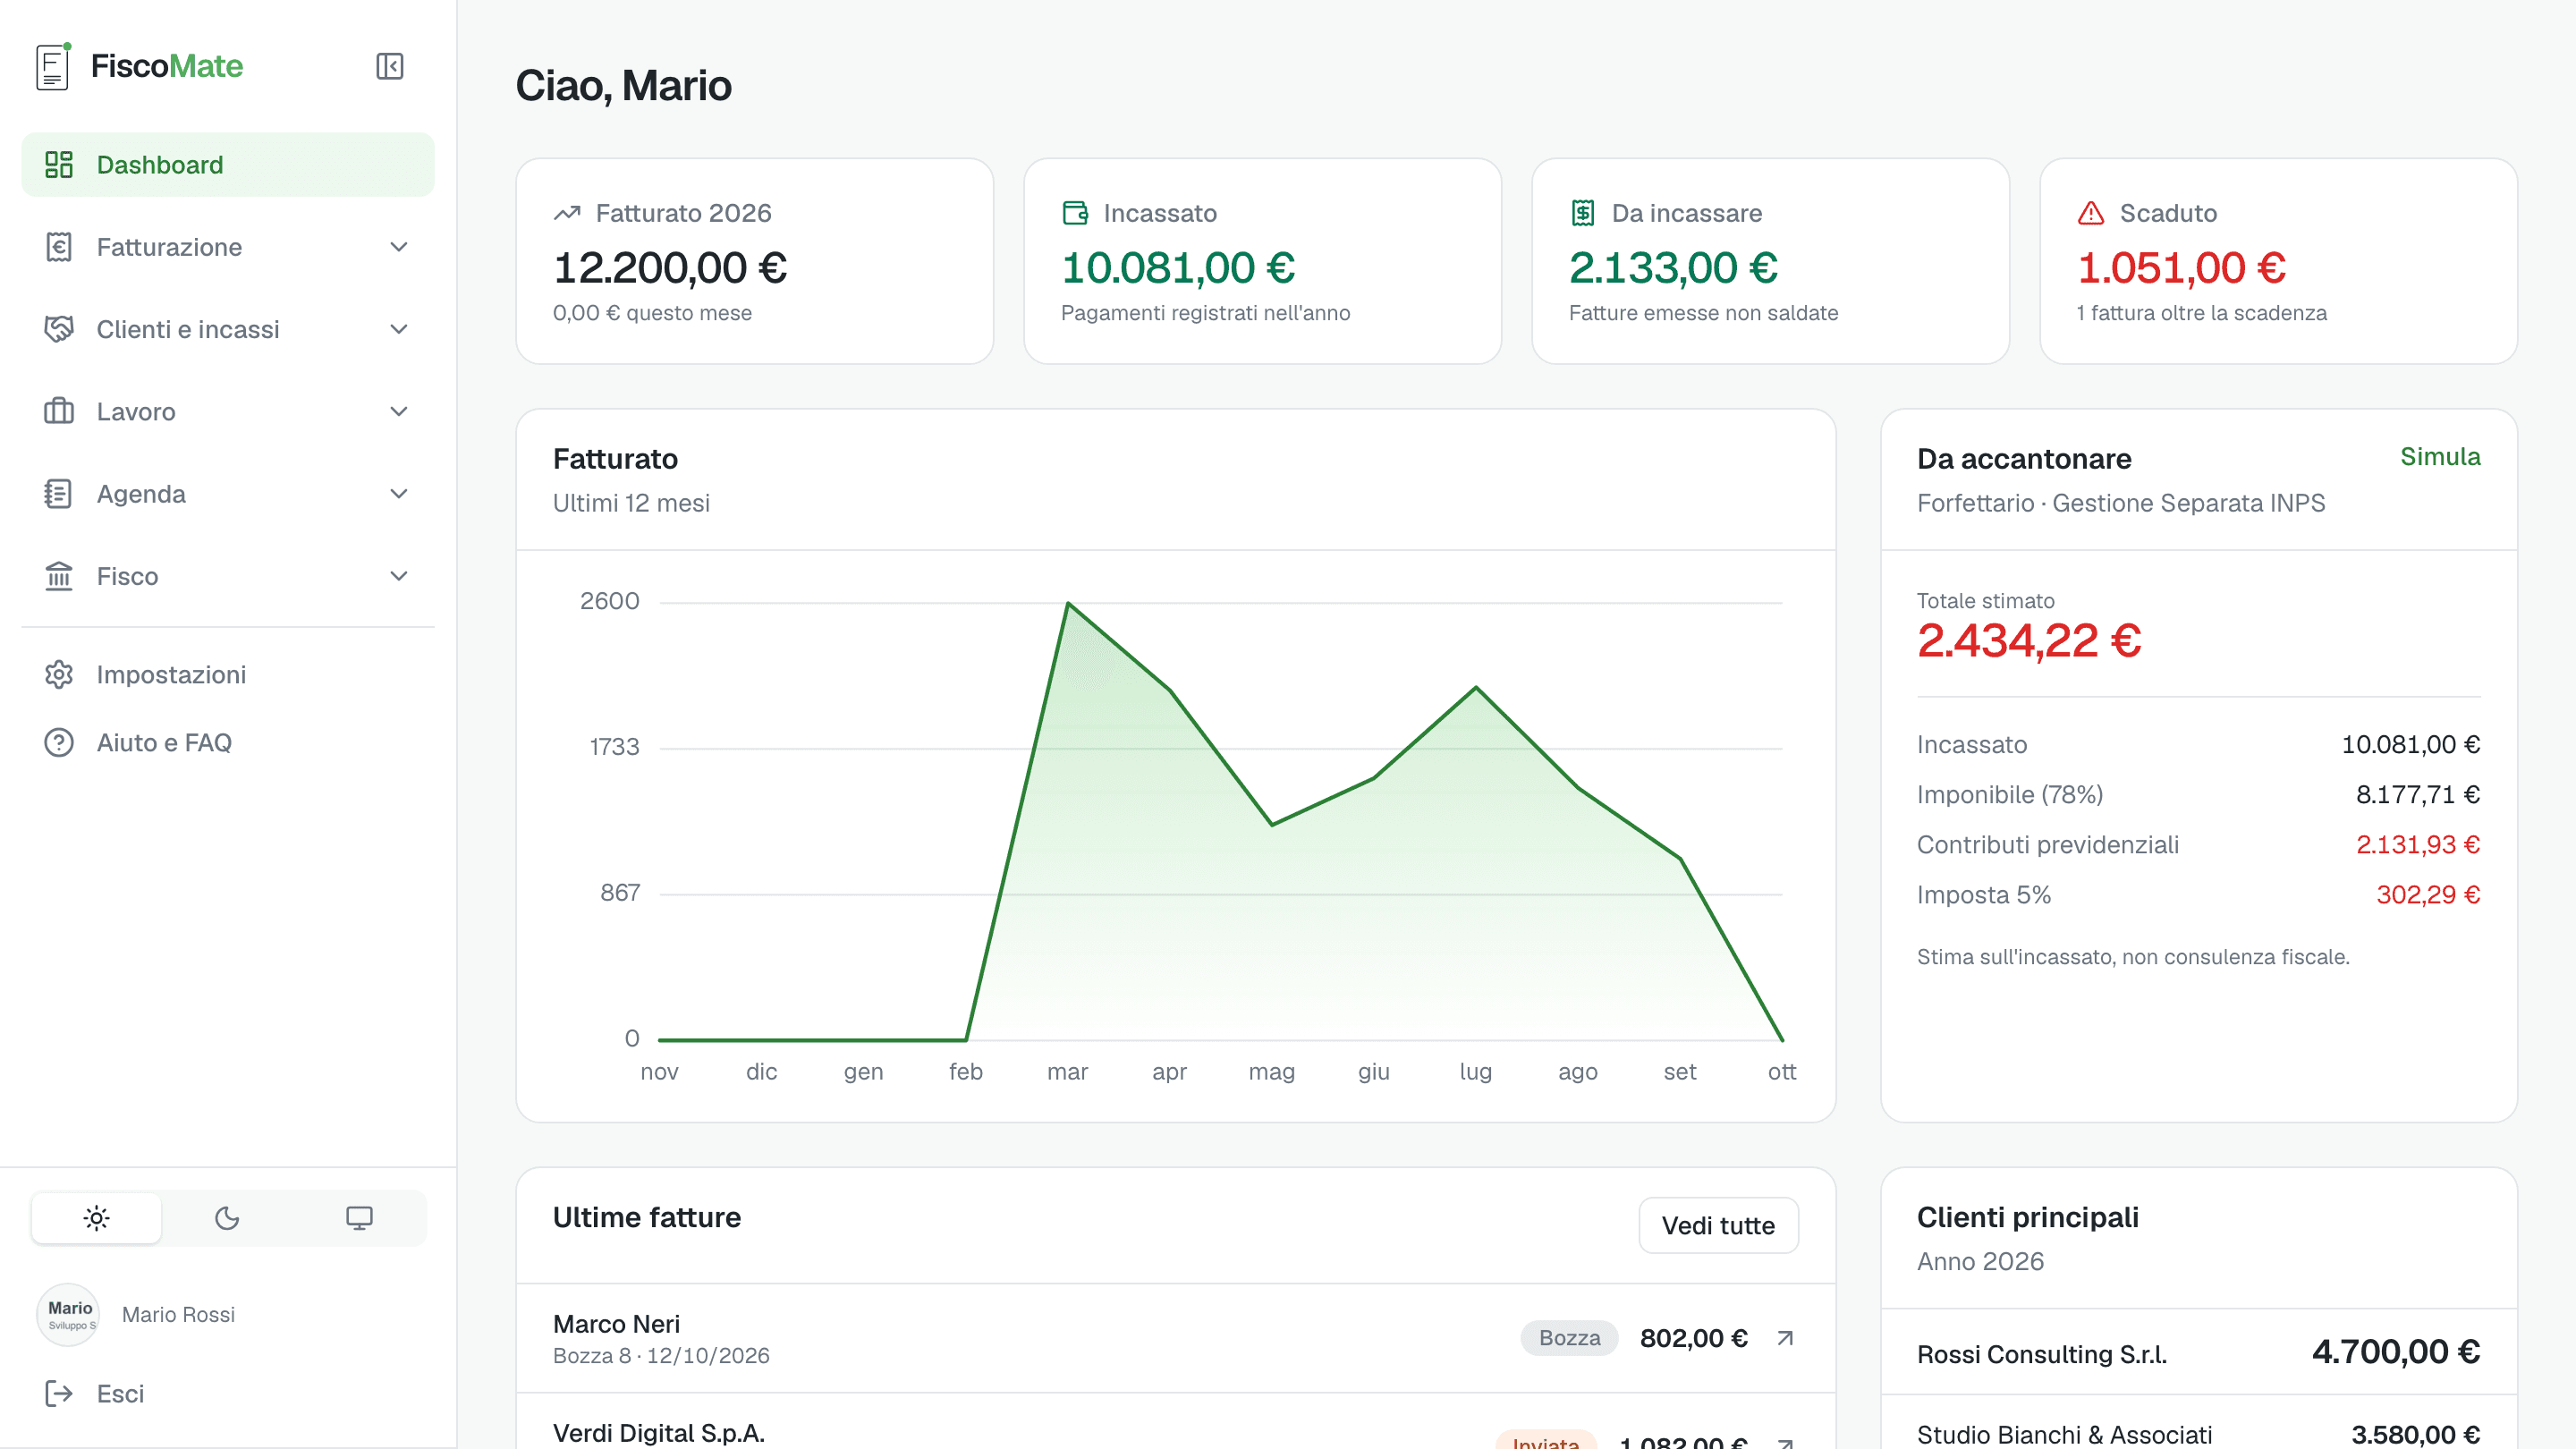Expand the Fatturazione chevron

click(x=399, y=247)
